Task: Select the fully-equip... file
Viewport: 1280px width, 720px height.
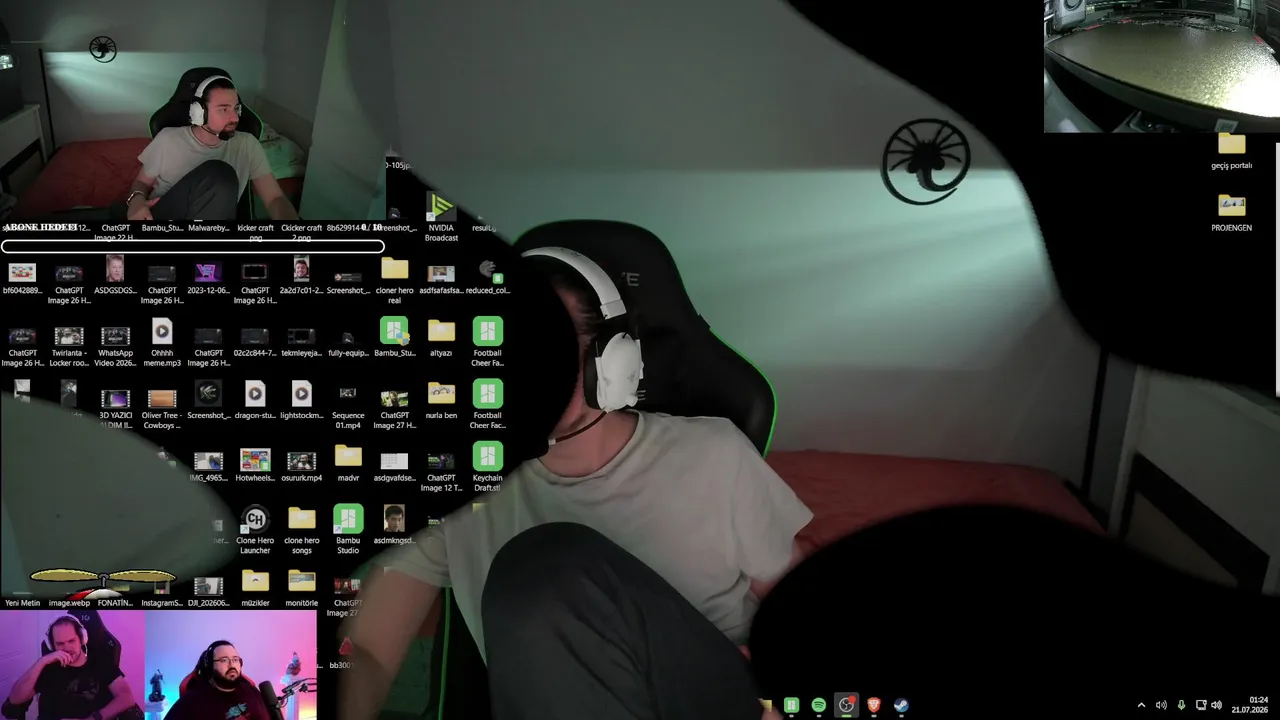Action: click(x=348, y=341)
